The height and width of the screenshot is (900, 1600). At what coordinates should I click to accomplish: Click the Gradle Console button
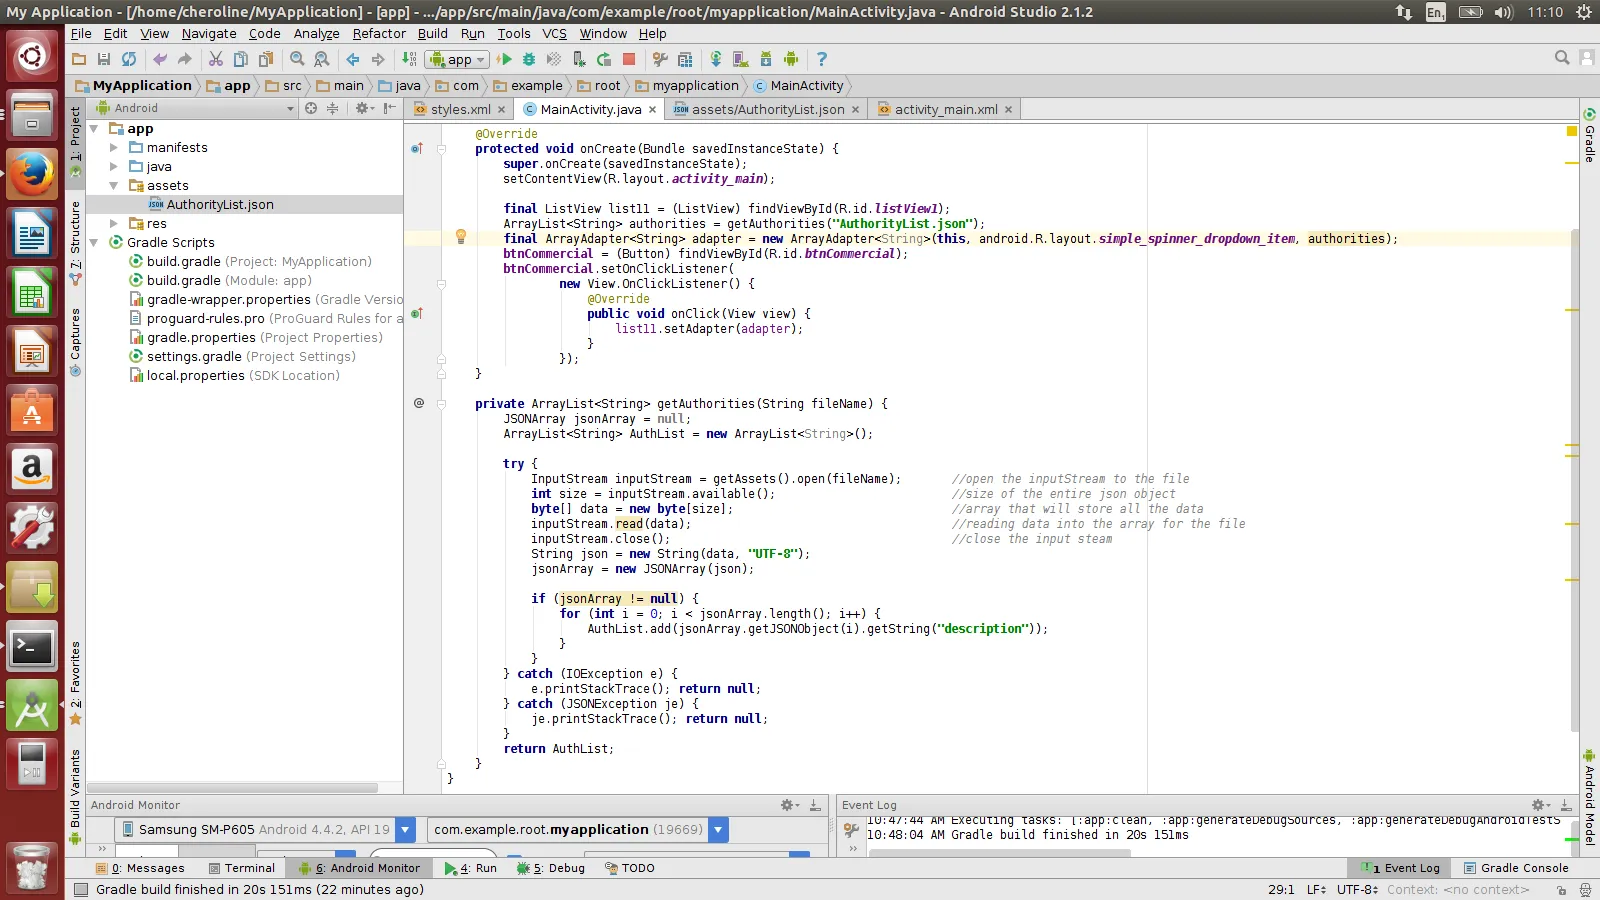[1515, 868]
